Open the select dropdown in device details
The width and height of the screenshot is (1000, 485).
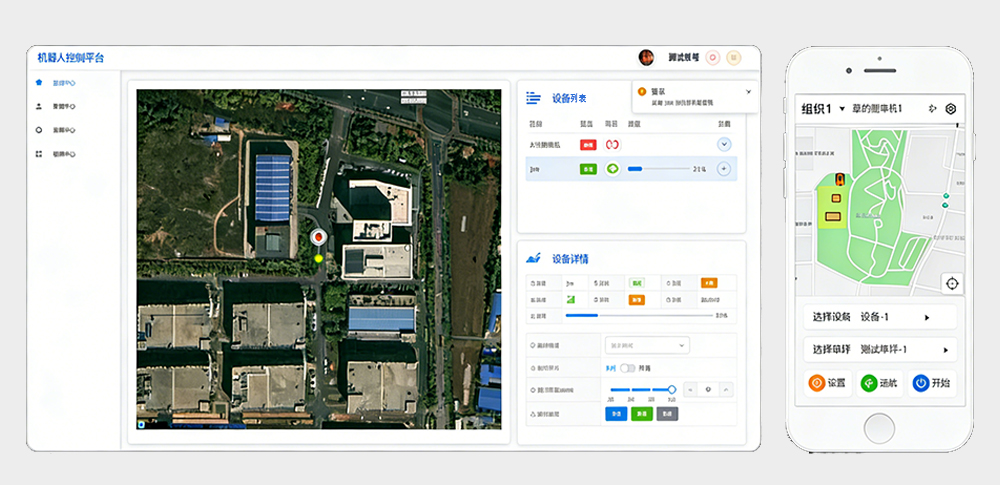coord(647,345)
